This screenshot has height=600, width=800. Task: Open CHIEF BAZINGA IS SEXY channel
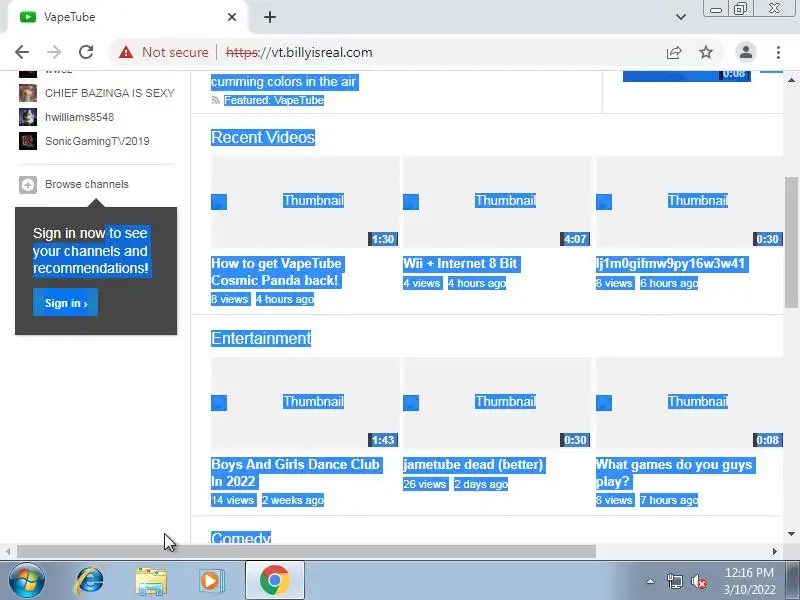click(110, 93)
